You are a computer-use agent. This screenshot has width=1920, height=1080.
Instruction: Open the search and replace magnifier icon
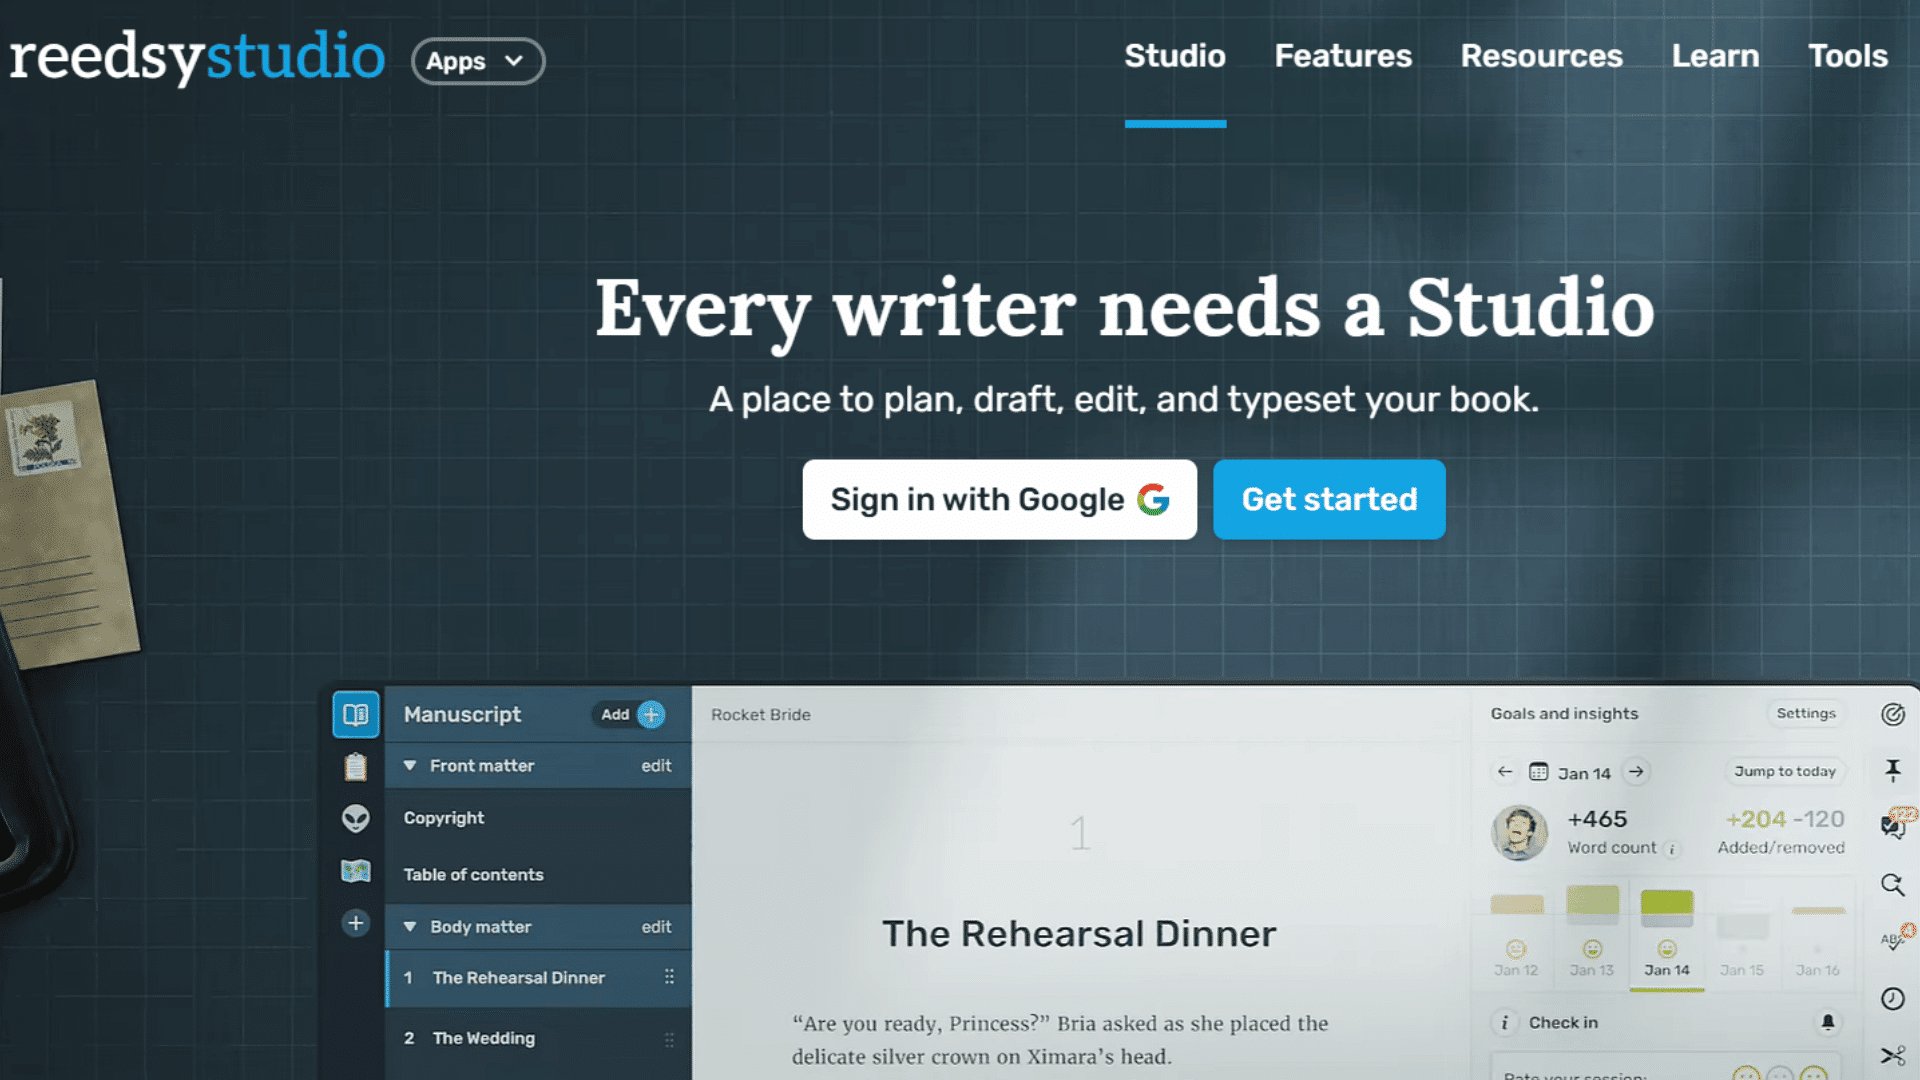1893,884
